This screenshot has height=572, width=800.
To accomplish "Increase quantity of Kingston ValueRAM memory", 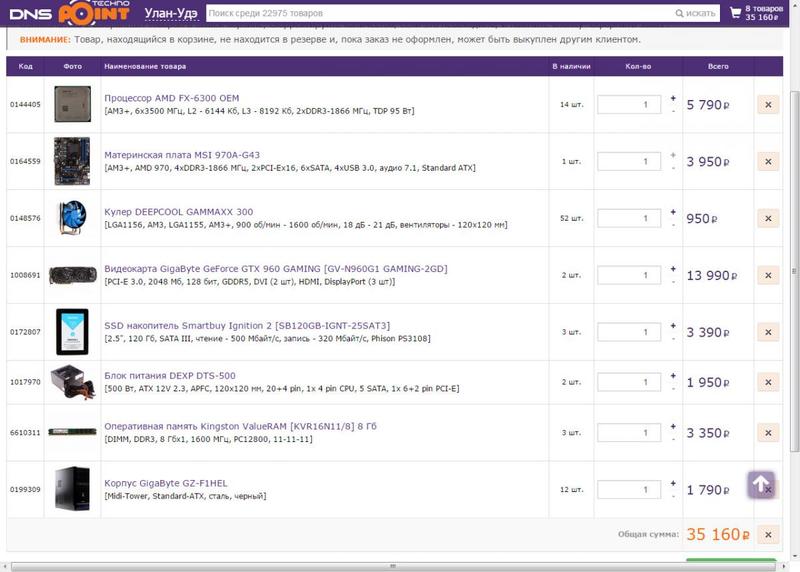I will 673,426.
